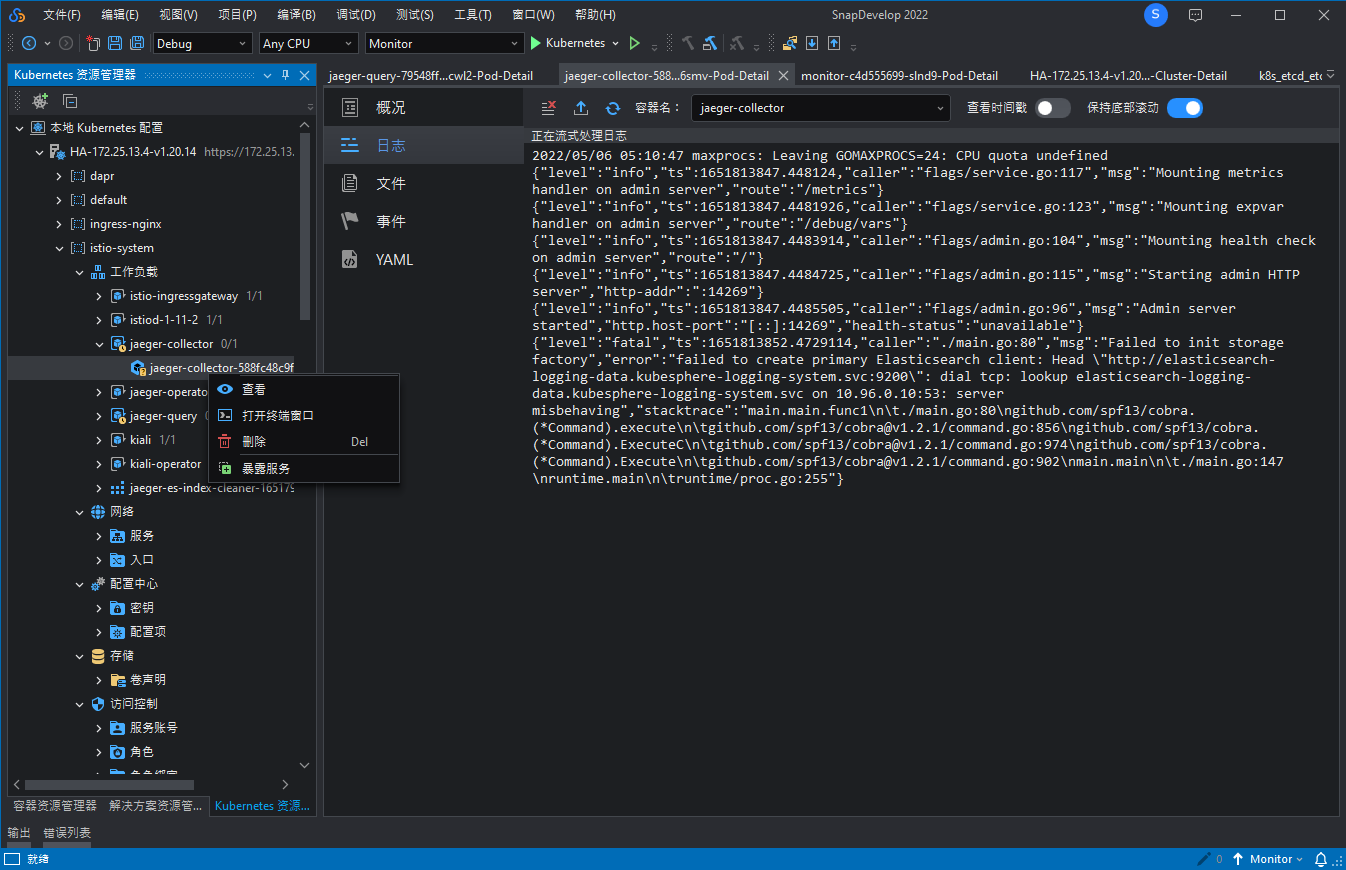The image size is (1346, 870).
Task: Open the SnapDevelop application logo menu
Action: point(17,15)
